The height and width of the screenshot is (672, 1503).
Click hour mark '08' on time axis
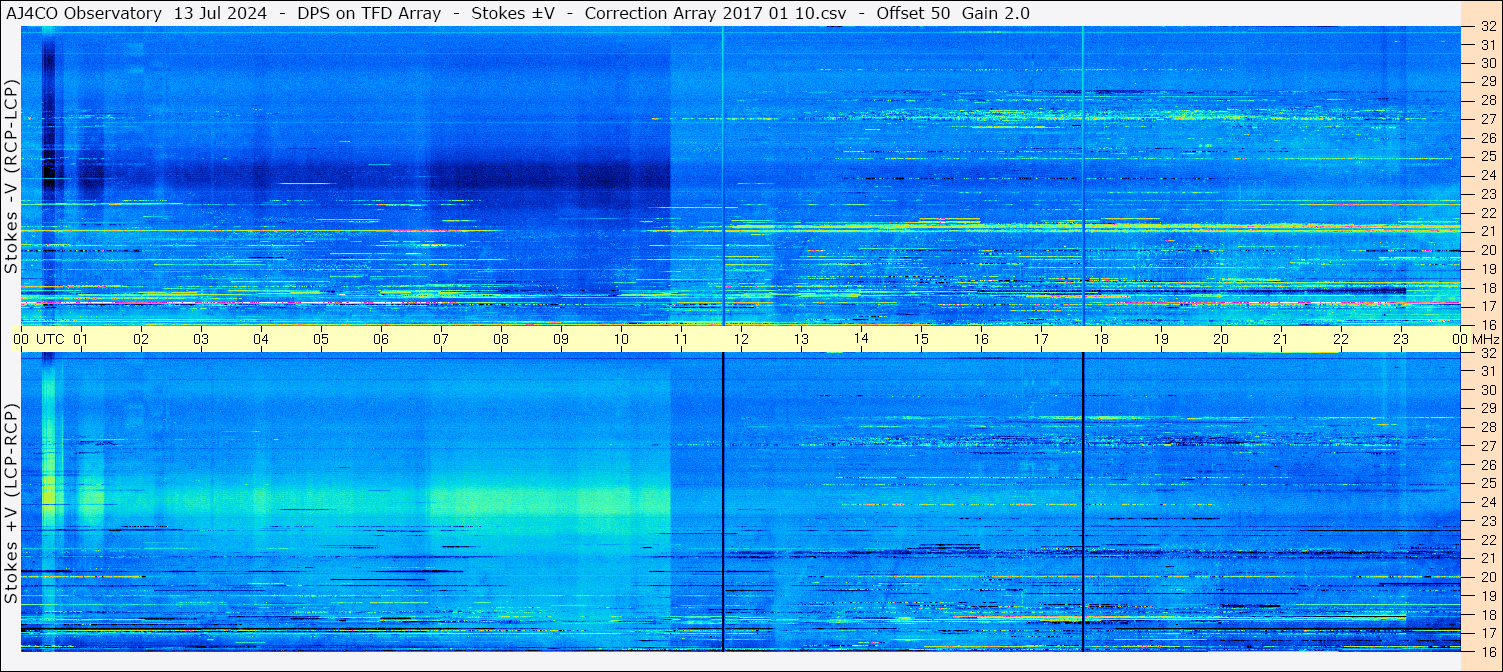(501, 339)
